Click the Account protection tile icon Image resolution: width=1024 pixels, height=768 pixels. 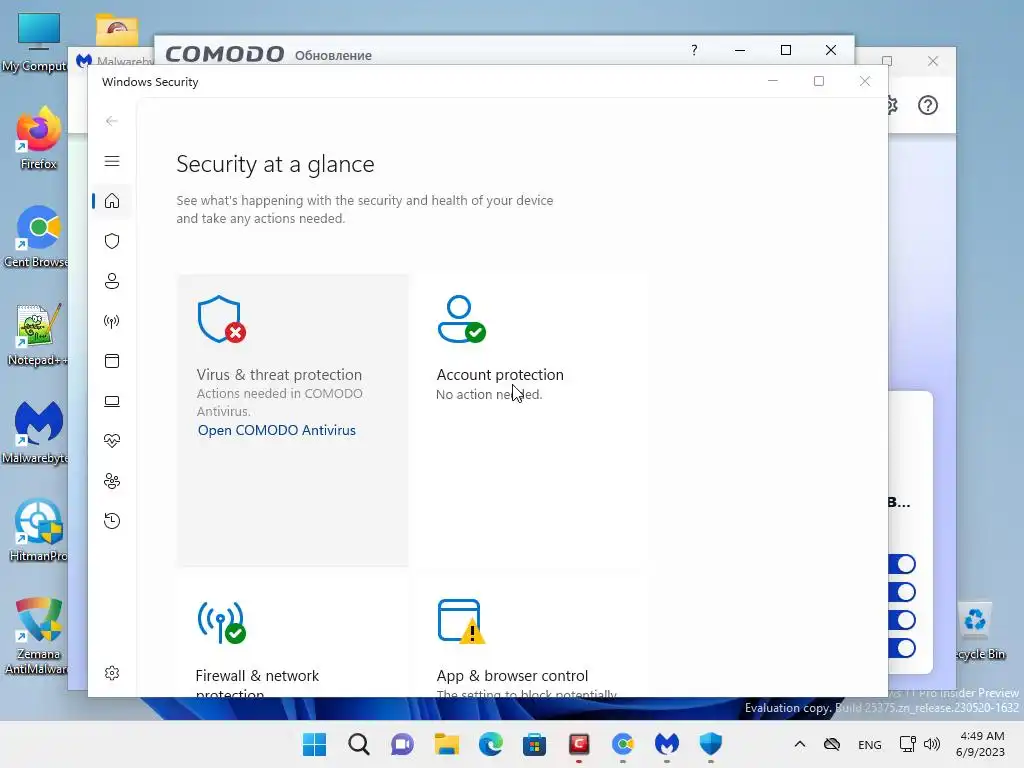click(x=462, y=319)
